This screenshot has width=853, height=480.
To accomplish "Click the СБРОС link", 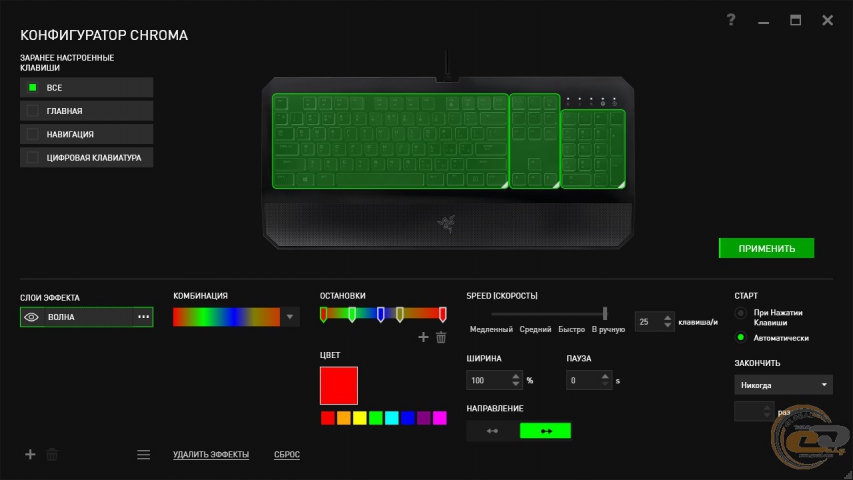I will tap(287, 454).
